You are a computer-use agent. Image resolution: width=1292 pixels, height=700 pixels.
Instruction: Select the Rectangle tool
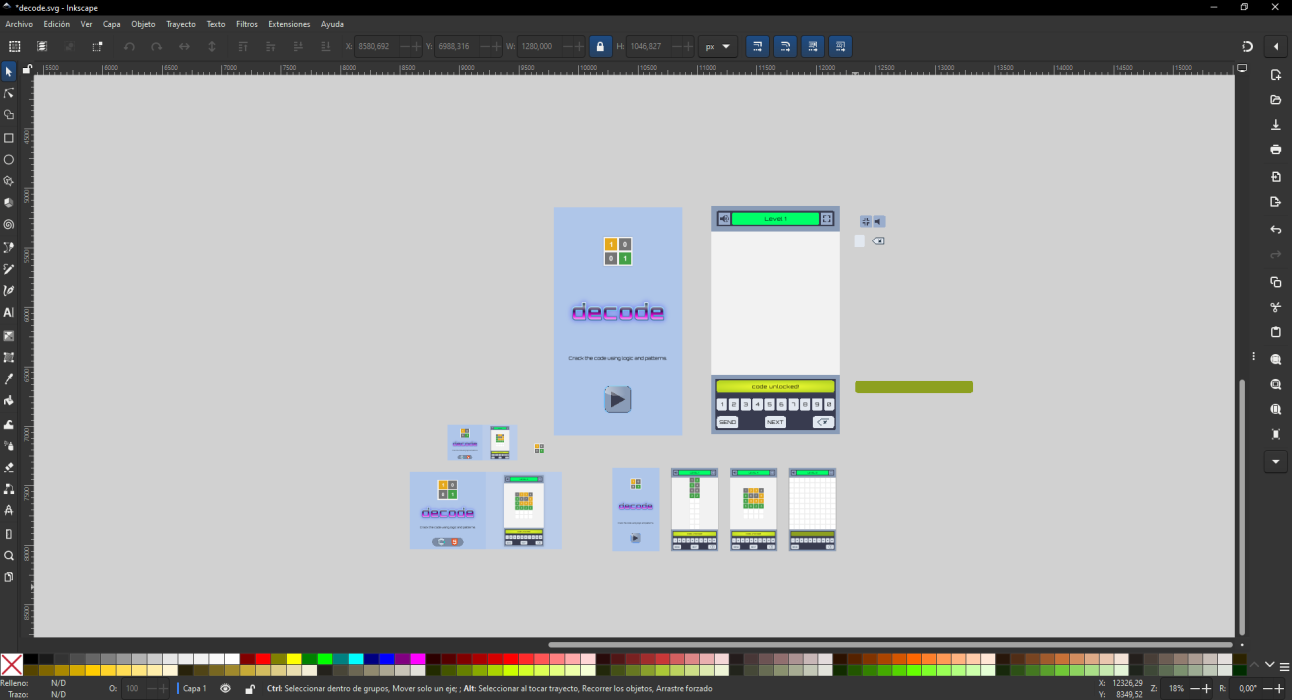point(9,138)
